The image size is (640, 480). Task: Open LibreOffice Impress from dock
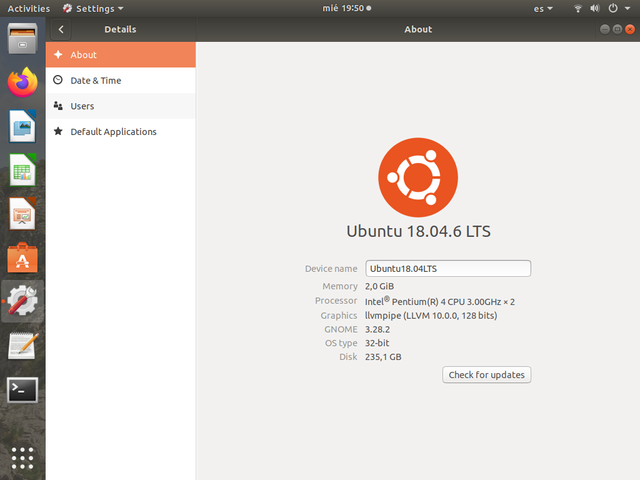click(22, 213)
